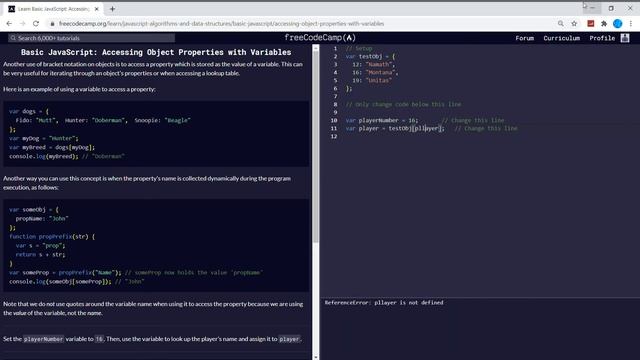
Task: Open the zoom magnifier in the address bar
Action: tap(561, 24)
